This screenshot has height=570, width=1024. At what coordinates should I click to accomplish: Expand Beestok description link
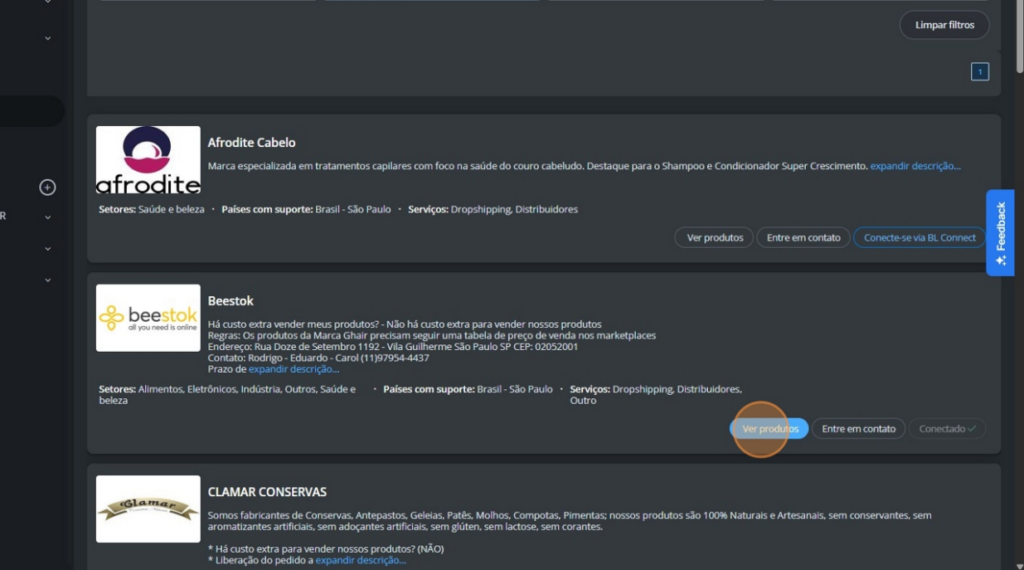[x=293, y=369]
